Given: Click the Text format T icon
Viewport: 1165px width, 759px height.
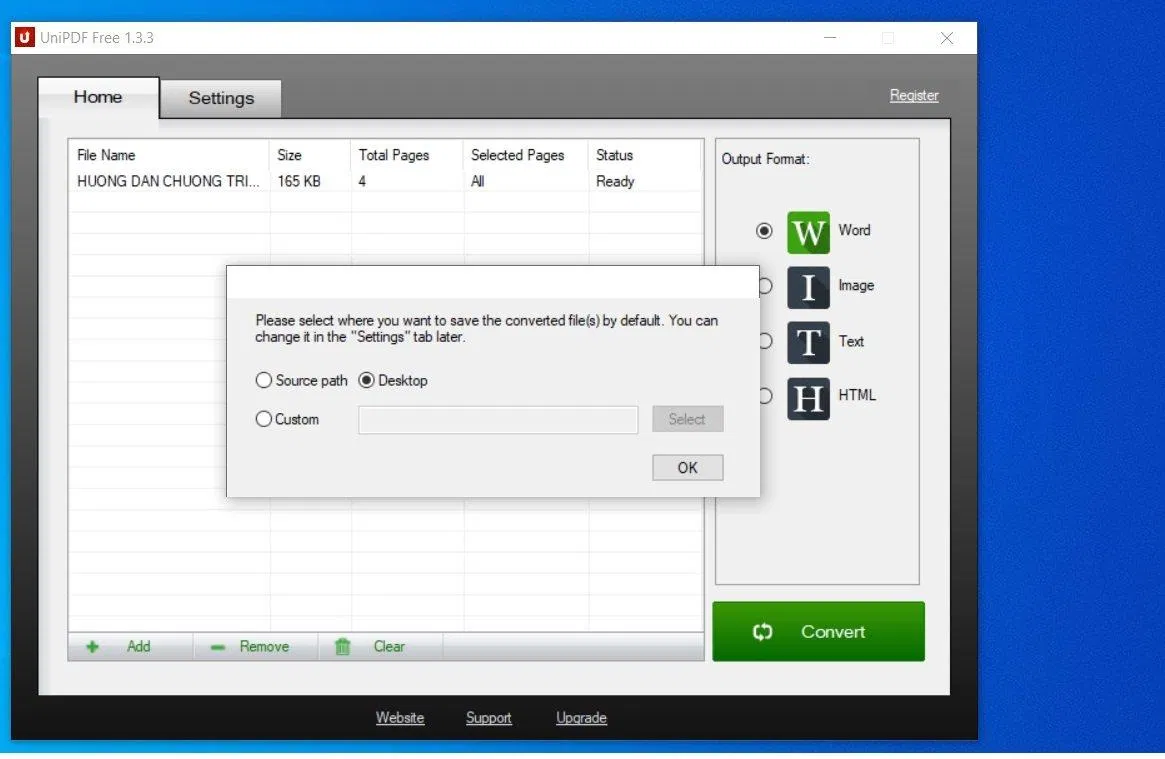Looking at the screenshot, I should tap(808, 342).
